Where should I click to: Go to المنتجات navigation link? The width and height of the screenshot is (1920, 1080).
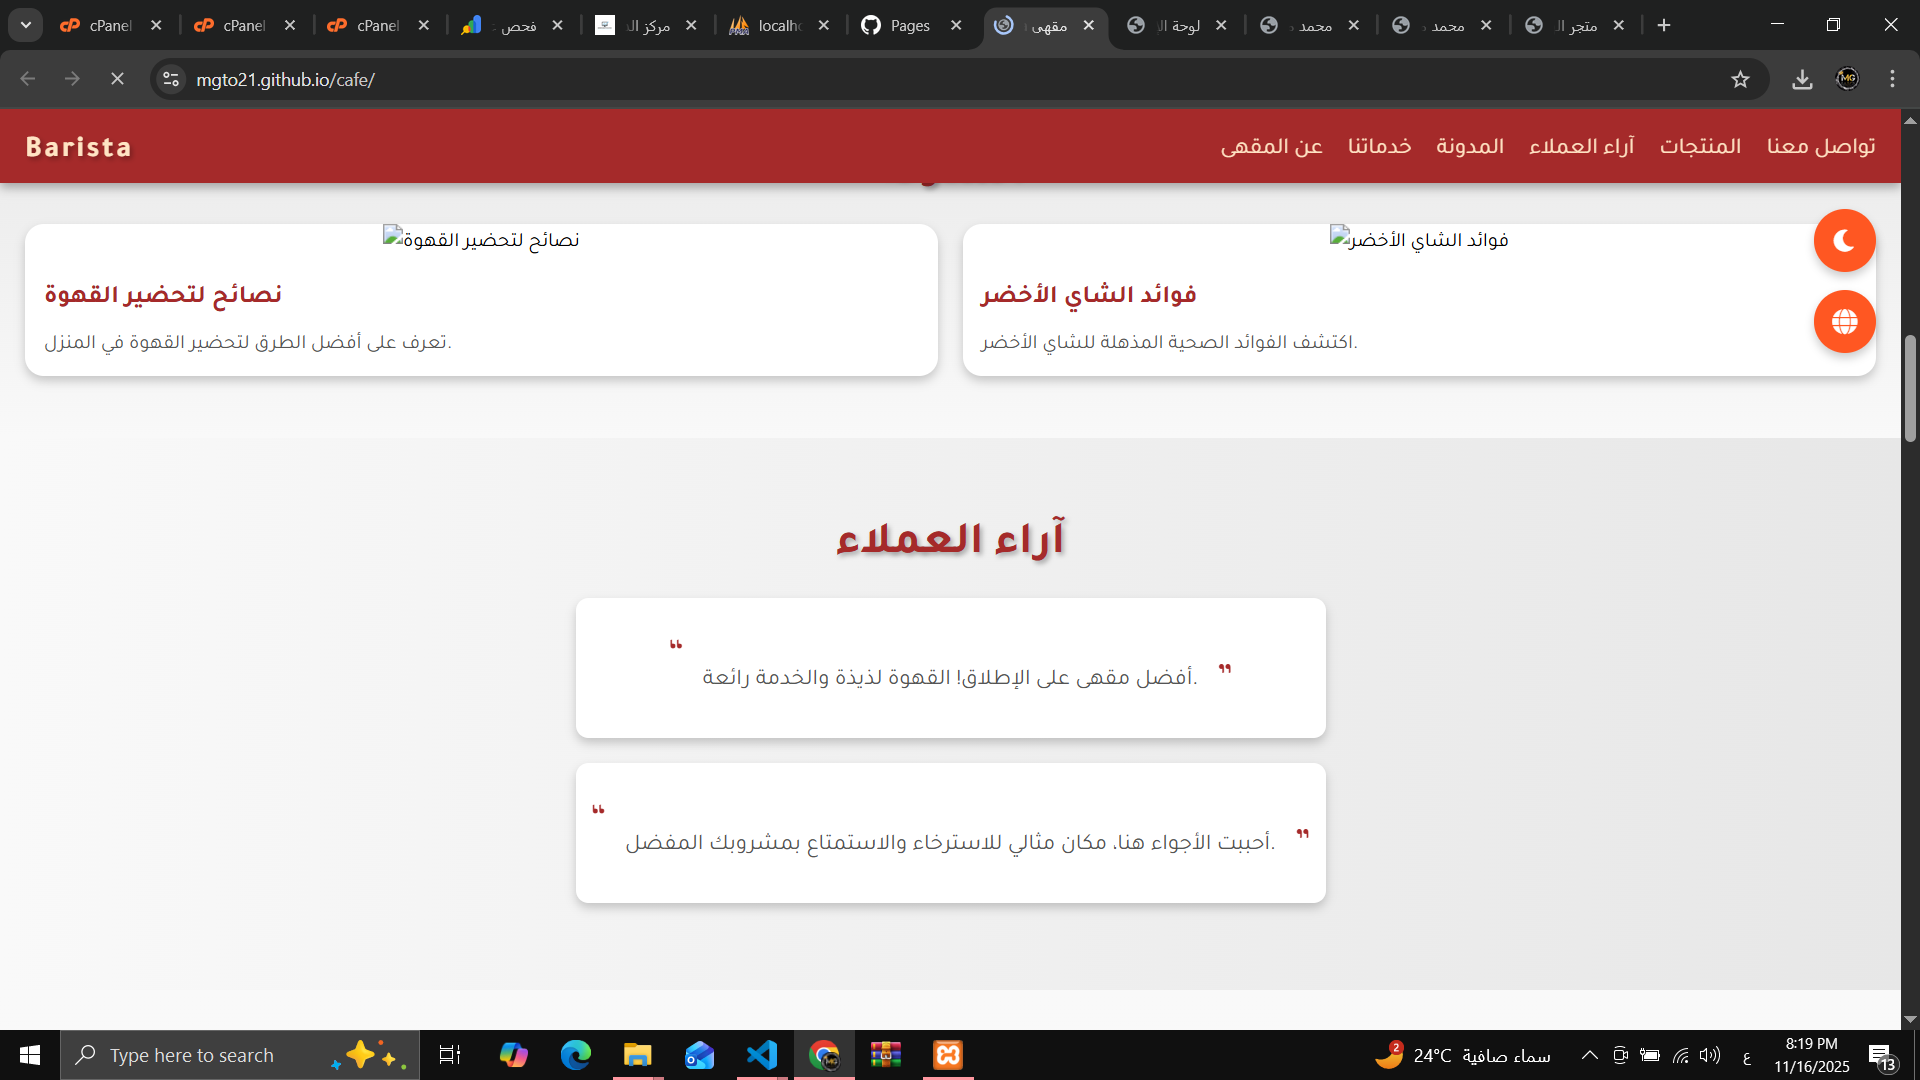click(x=1700, y=146)
